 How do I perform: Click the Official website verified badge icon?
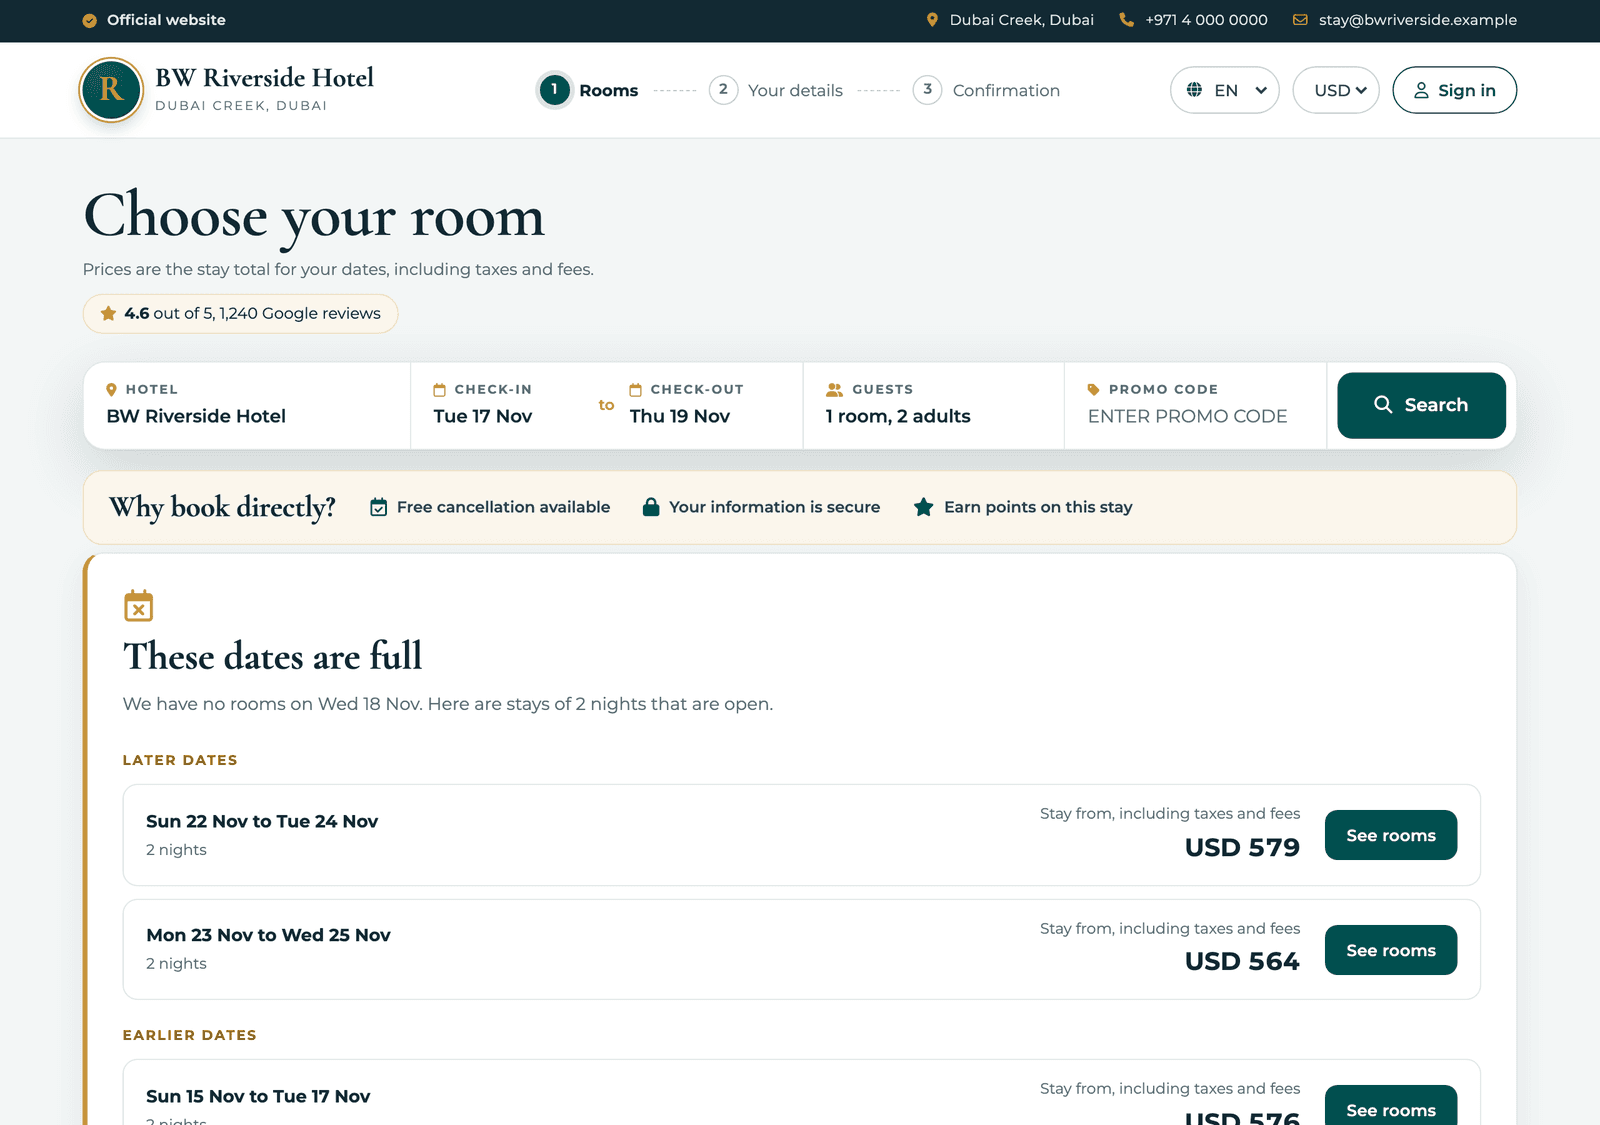tap(90, 20)
